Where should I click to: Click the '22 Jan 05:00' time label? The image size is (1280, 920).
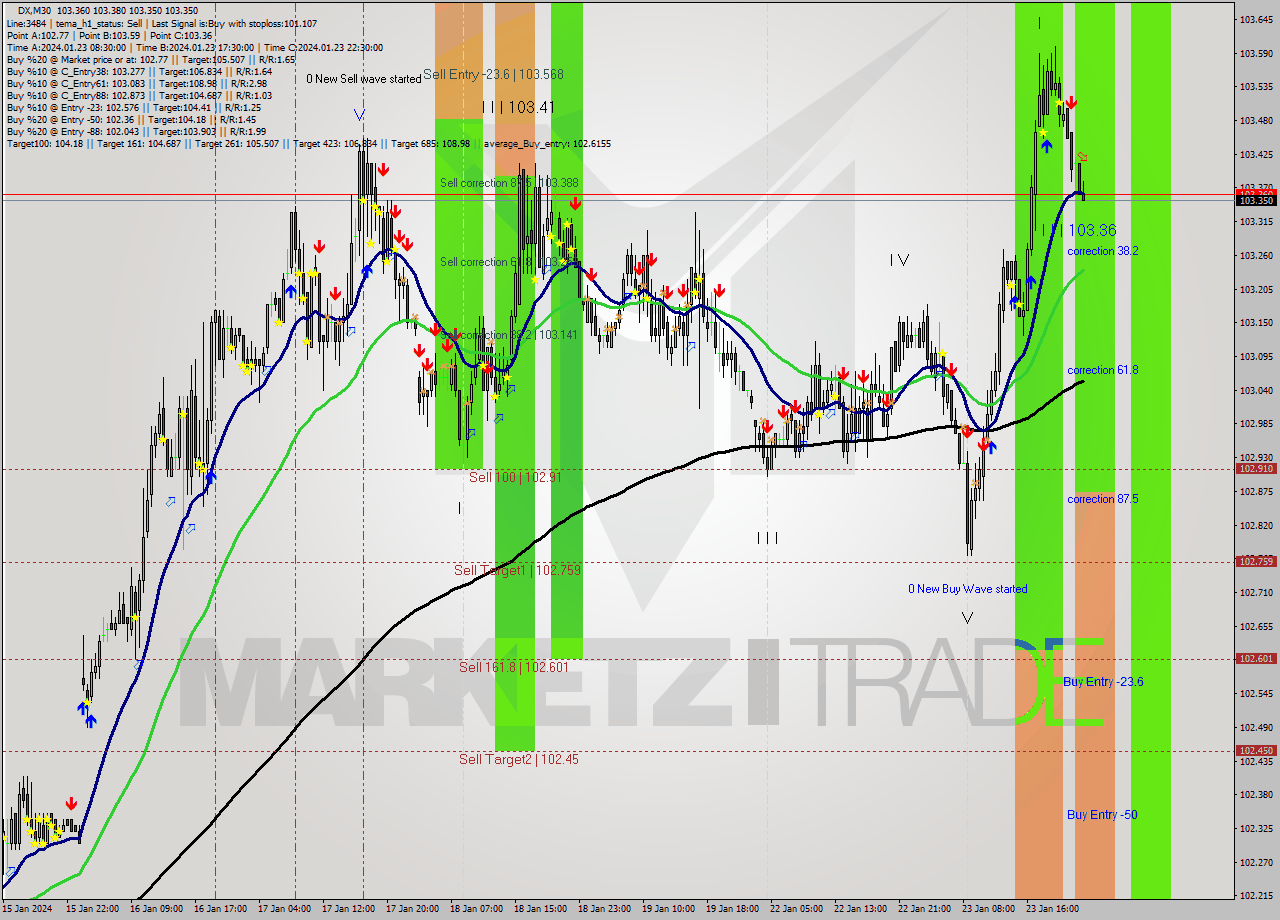(796, 909)
